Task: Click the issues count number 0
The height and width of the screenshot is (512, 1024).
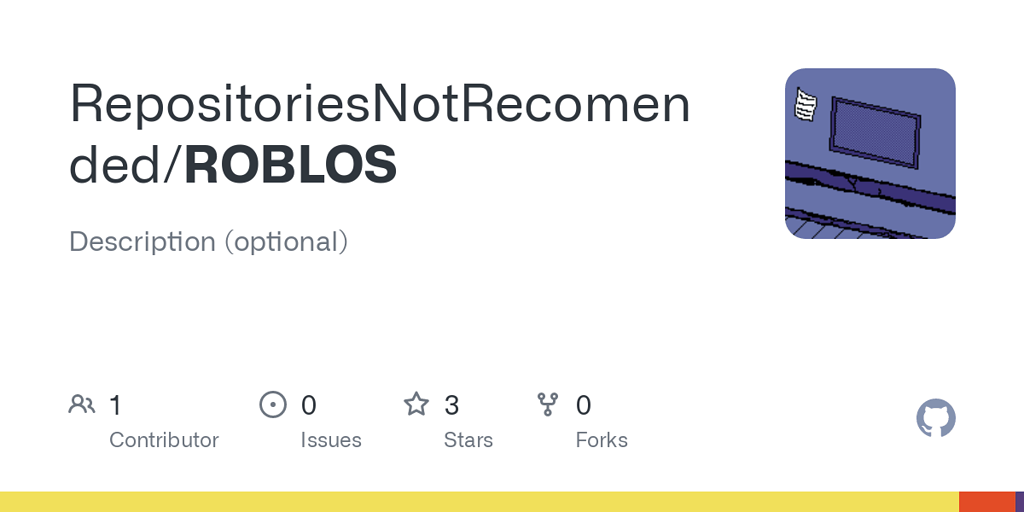Action: 309,405
